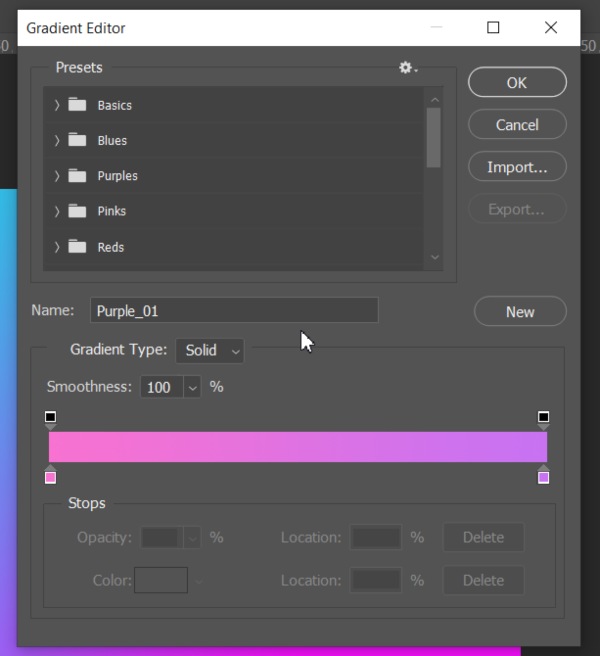Image resolution: width=600 pixels, height=656 pixels.
Task: Select the Blues folder icon
Action: [77, 140]
